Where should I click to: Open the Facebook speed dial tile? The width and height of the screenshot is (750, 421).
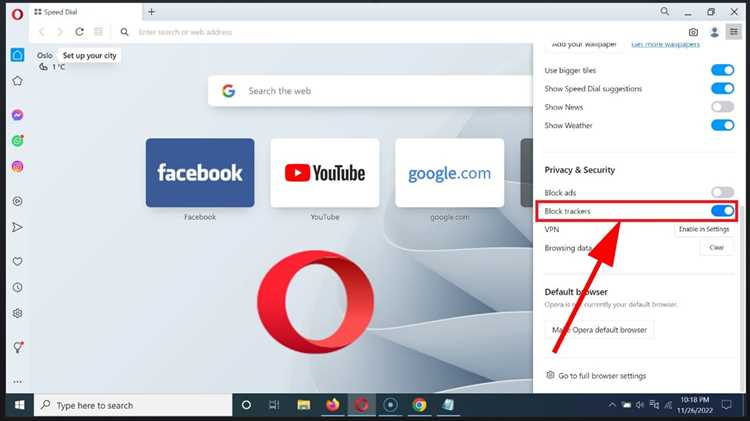[200, 173]
